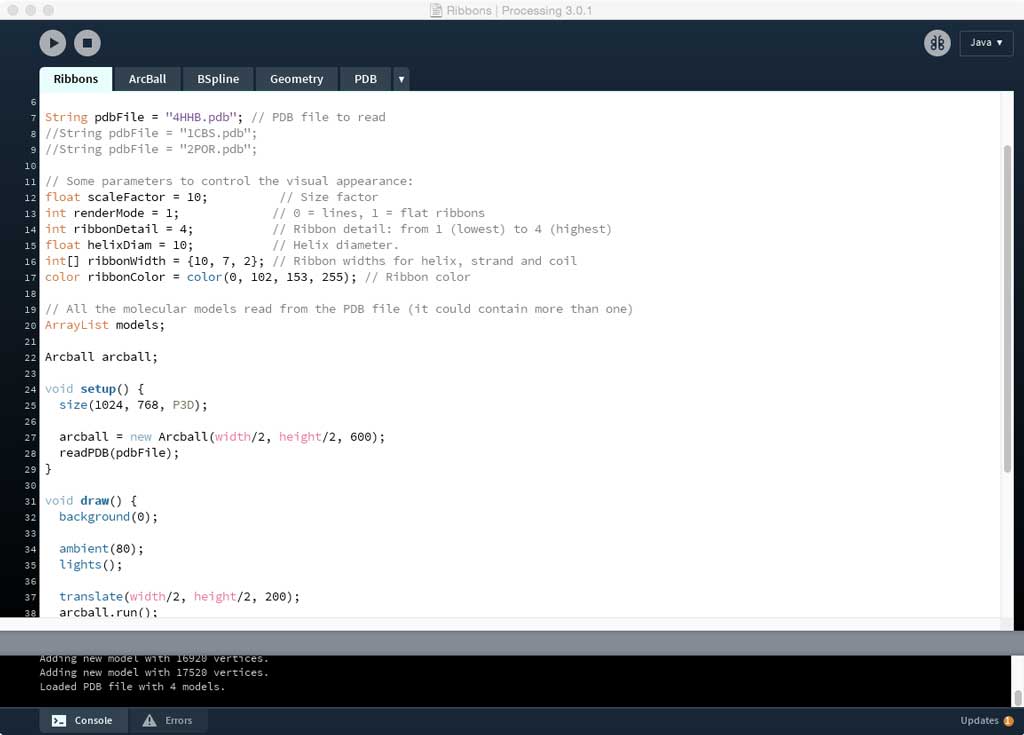Viewport: 1024px width, 735px height.
Task: Open the Java mode dropdown
Action: pos(985,43)
